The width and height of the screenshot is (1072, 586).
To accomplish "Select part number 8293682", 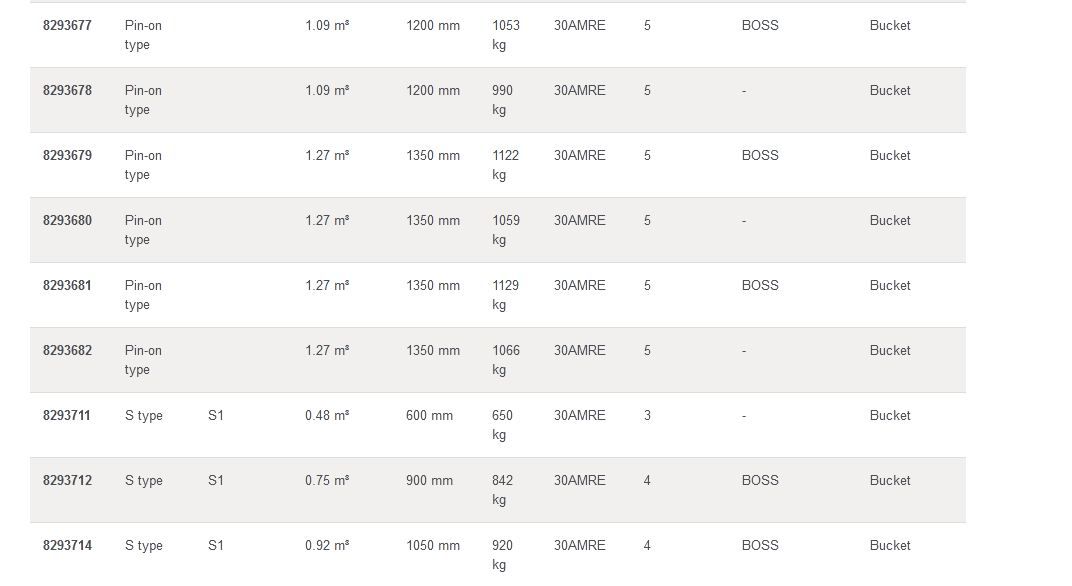I will [67, 351].
